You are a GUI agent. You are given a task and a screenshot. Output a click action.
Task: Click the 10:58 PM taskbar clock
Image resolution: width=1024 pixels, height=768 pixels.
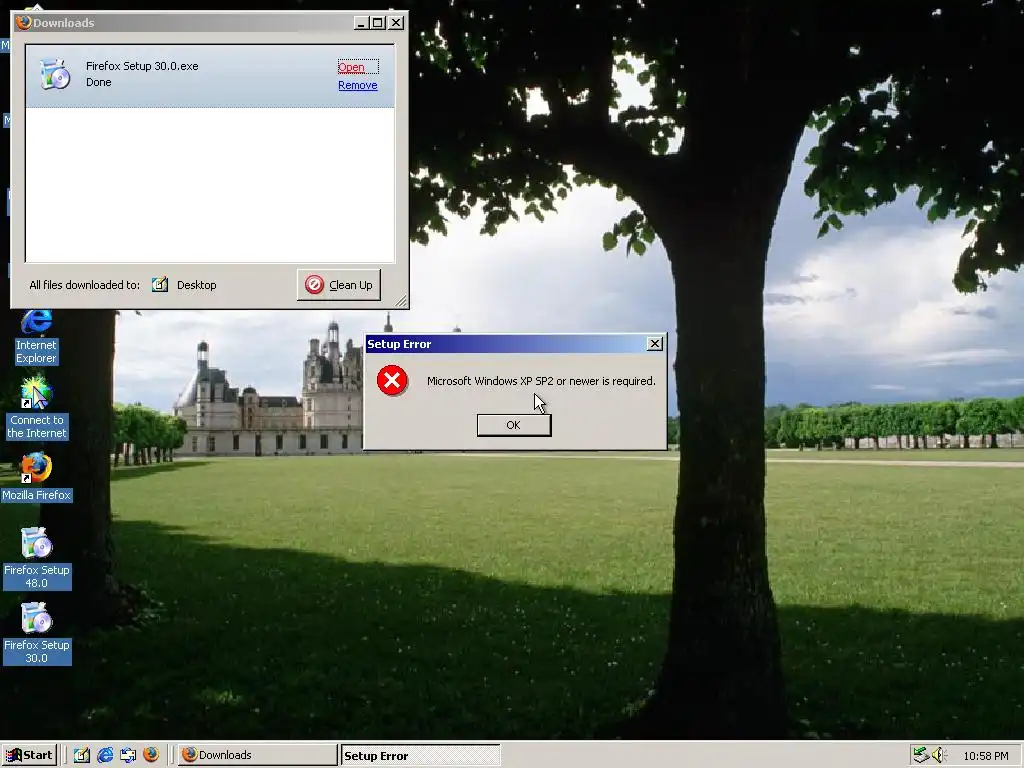click(985, 756)
